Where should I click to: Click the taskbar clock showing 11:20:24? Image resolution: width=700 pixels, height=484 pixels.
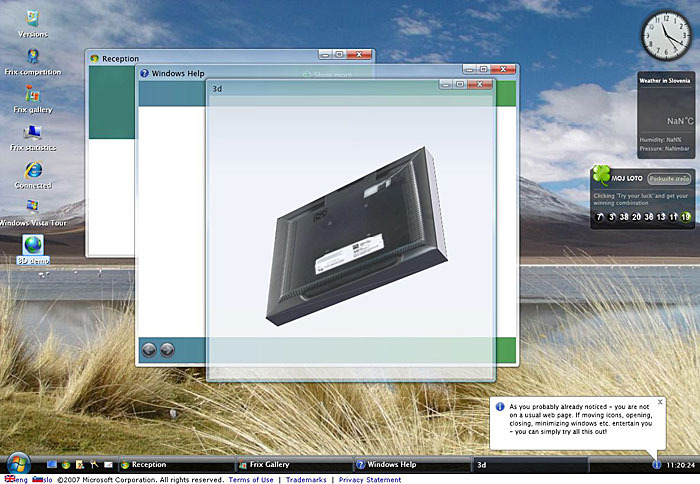click(680, 465)
